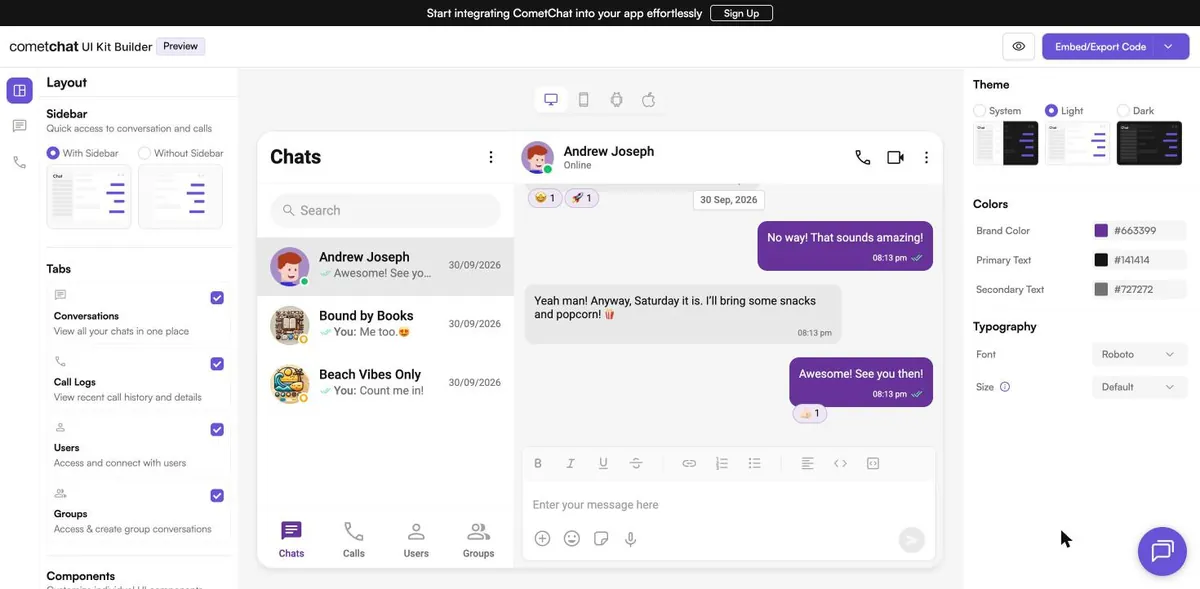
Task: Click the rocket reaction chip
Action: tap(581, 198)
